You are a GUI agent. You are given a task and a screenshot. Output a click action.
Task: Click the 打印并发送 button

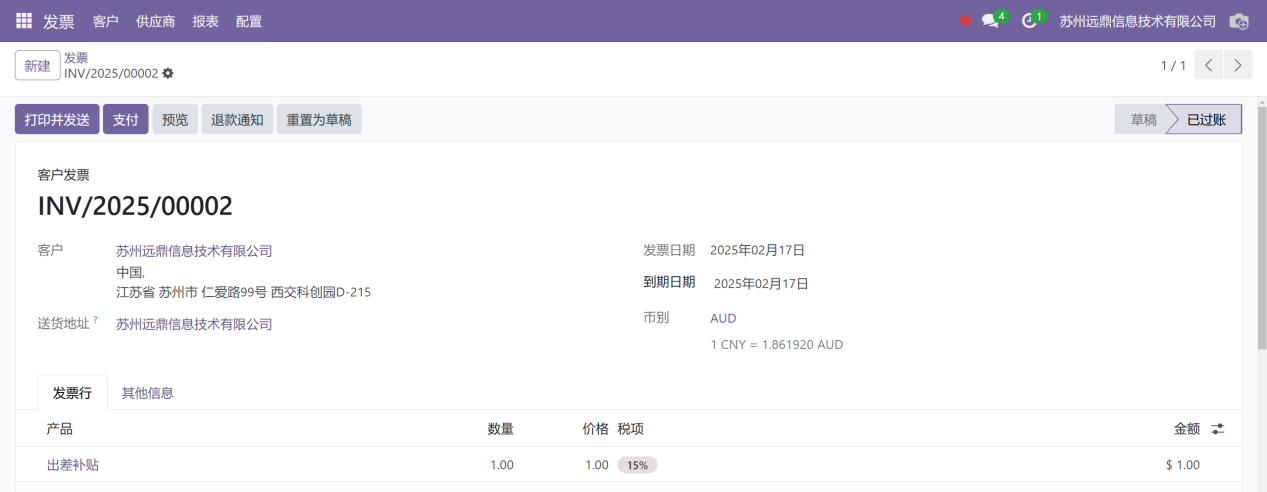pyautogui.click(x=57, y=119)
